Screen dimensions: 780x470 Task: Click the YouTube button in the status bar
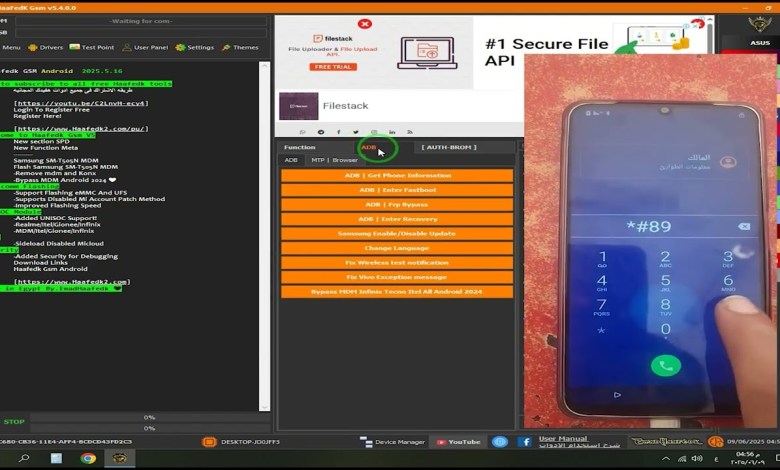click(x=458, y=442)
